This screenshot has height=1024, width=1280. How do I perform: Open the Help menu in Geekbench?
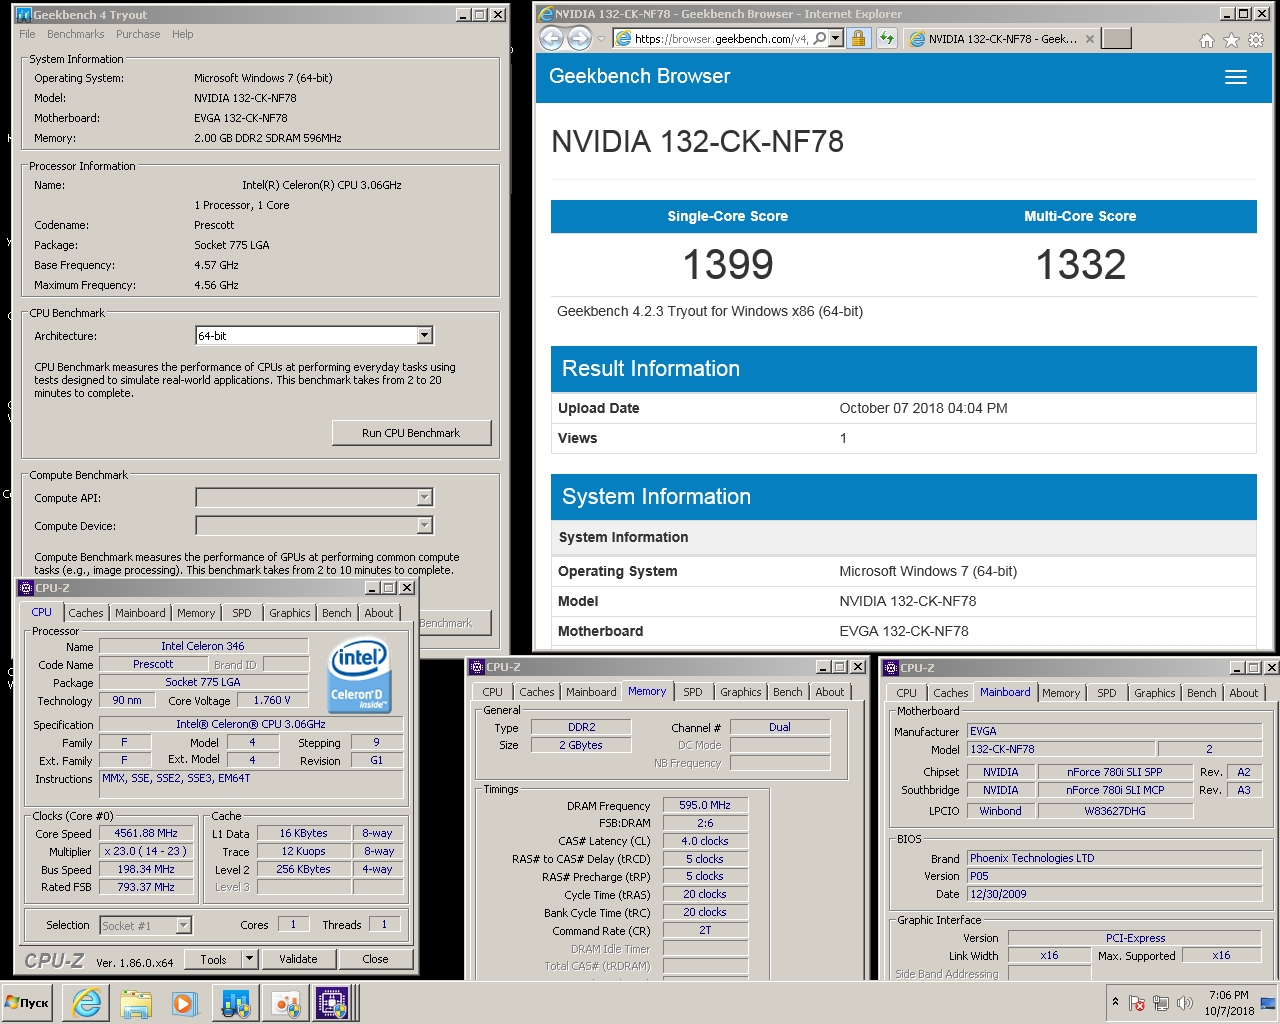click(x=182, y=34)
